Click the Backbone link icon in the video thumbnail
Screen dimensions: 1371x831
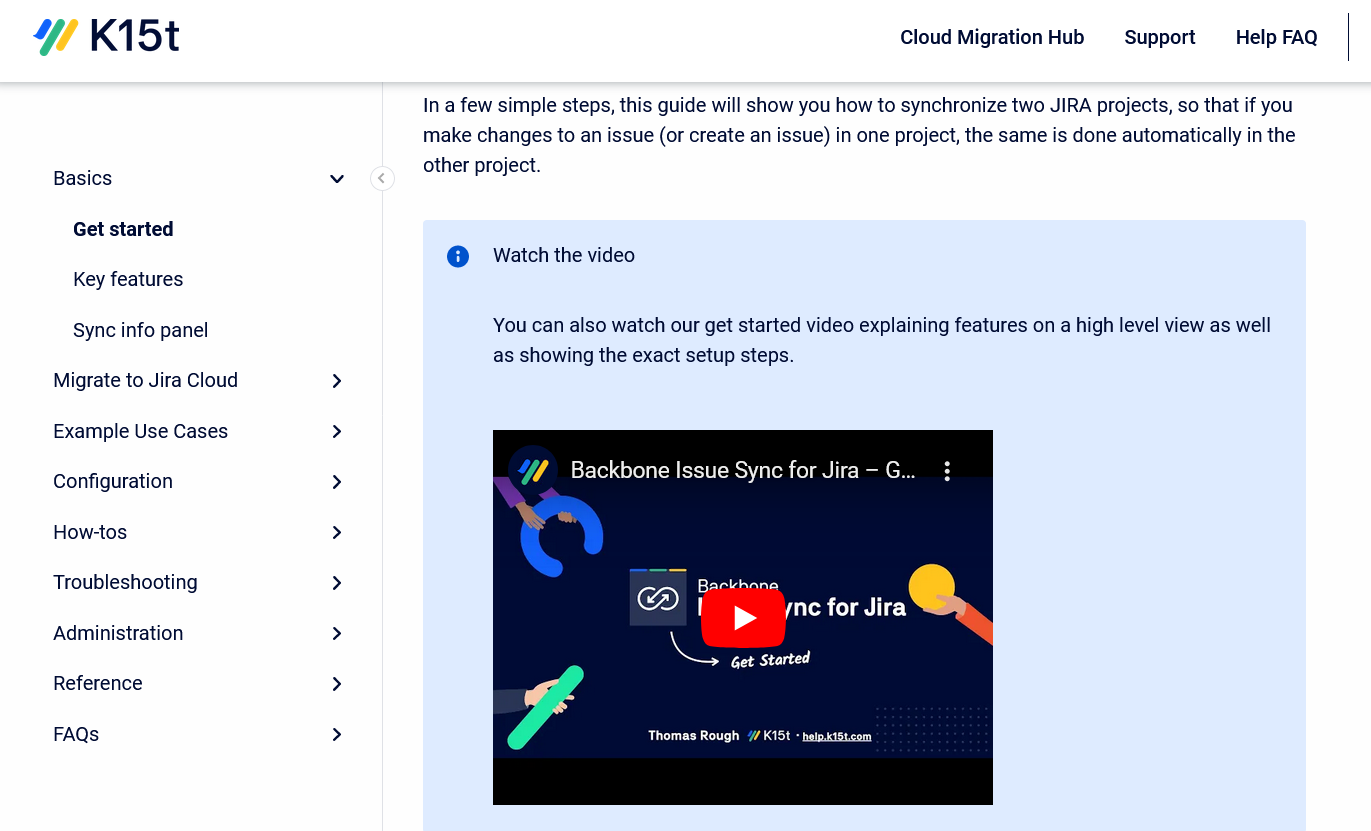[x=658, y=597]
